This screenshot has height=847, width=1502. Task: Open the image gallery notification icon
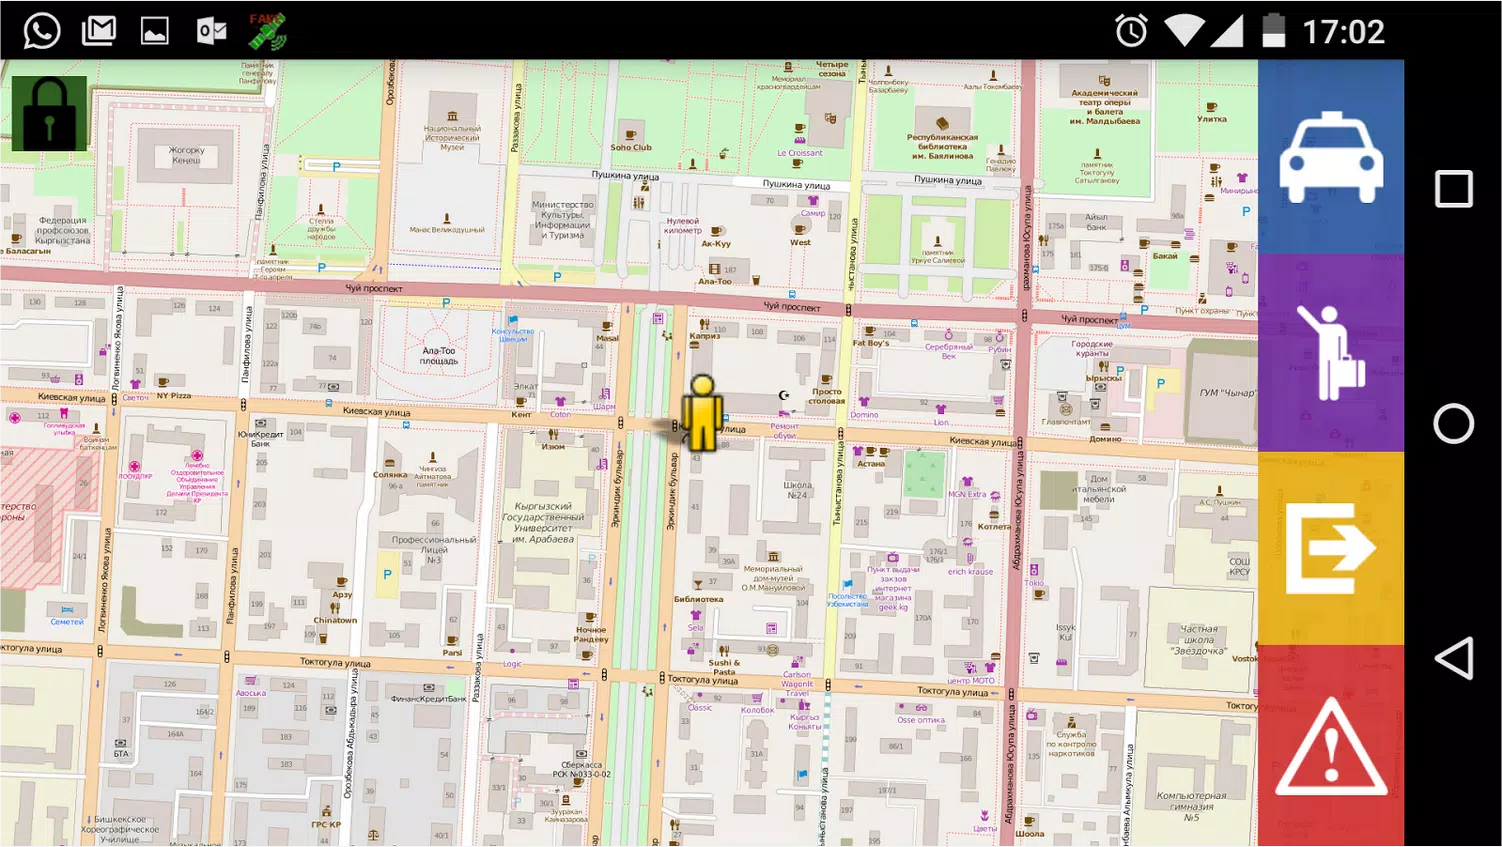[154, 31]
